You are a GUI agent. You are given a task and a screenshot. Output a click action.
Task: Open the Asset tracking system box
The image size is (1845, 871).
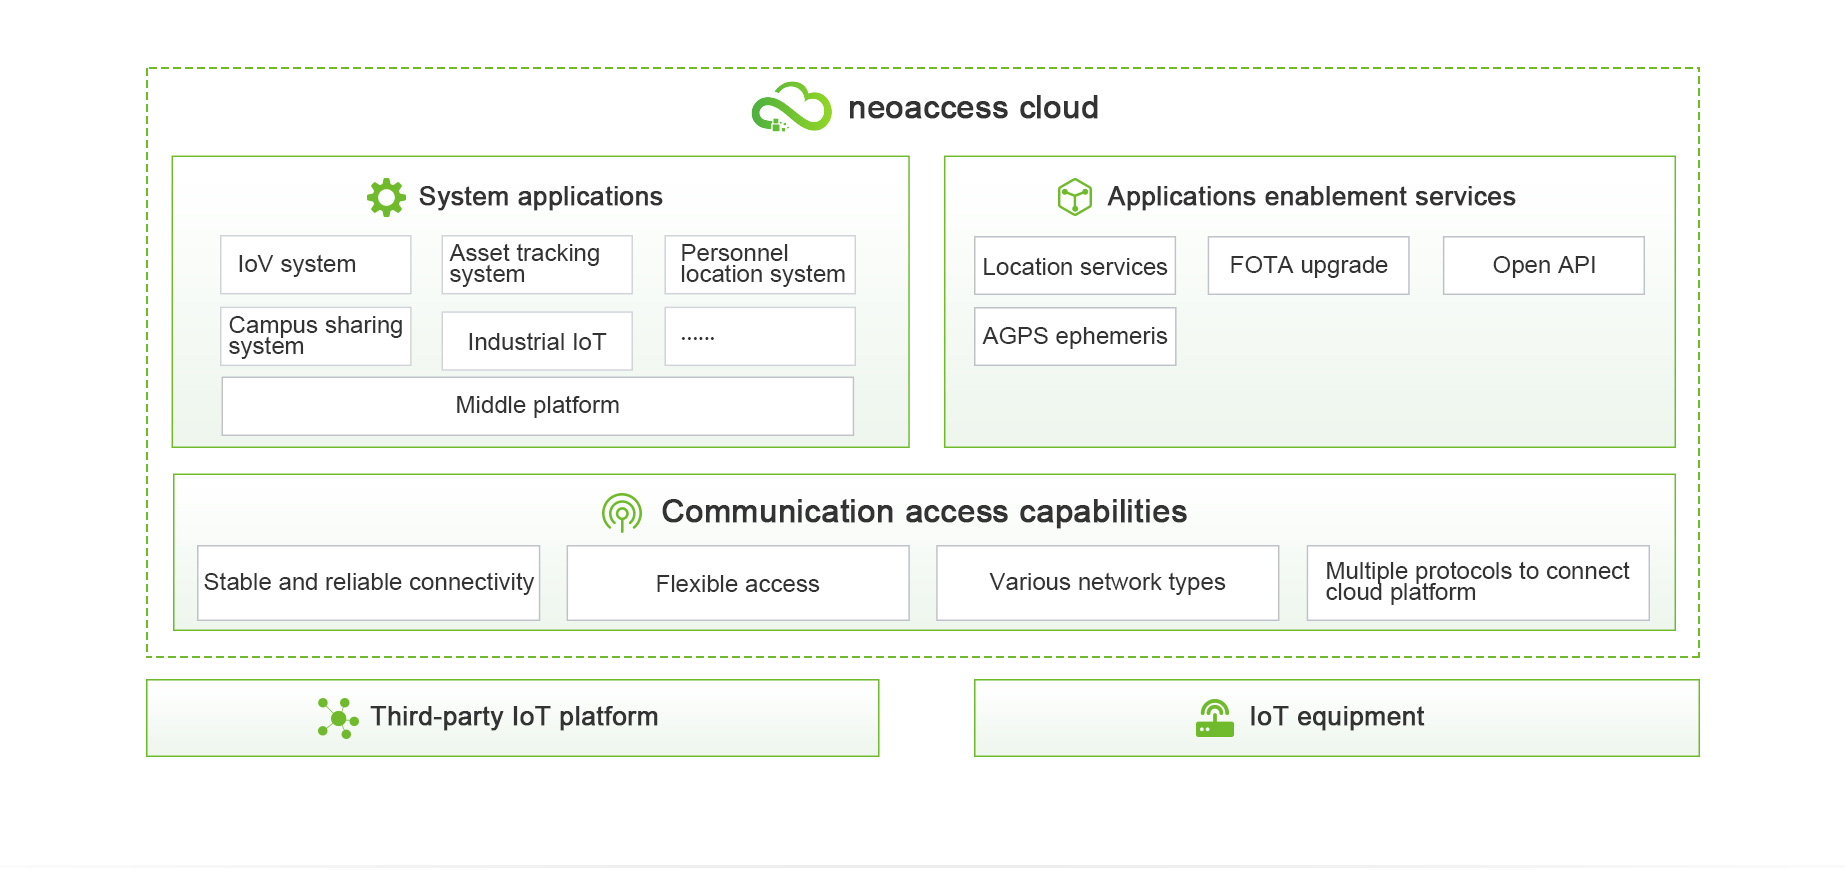click(537, 264)
